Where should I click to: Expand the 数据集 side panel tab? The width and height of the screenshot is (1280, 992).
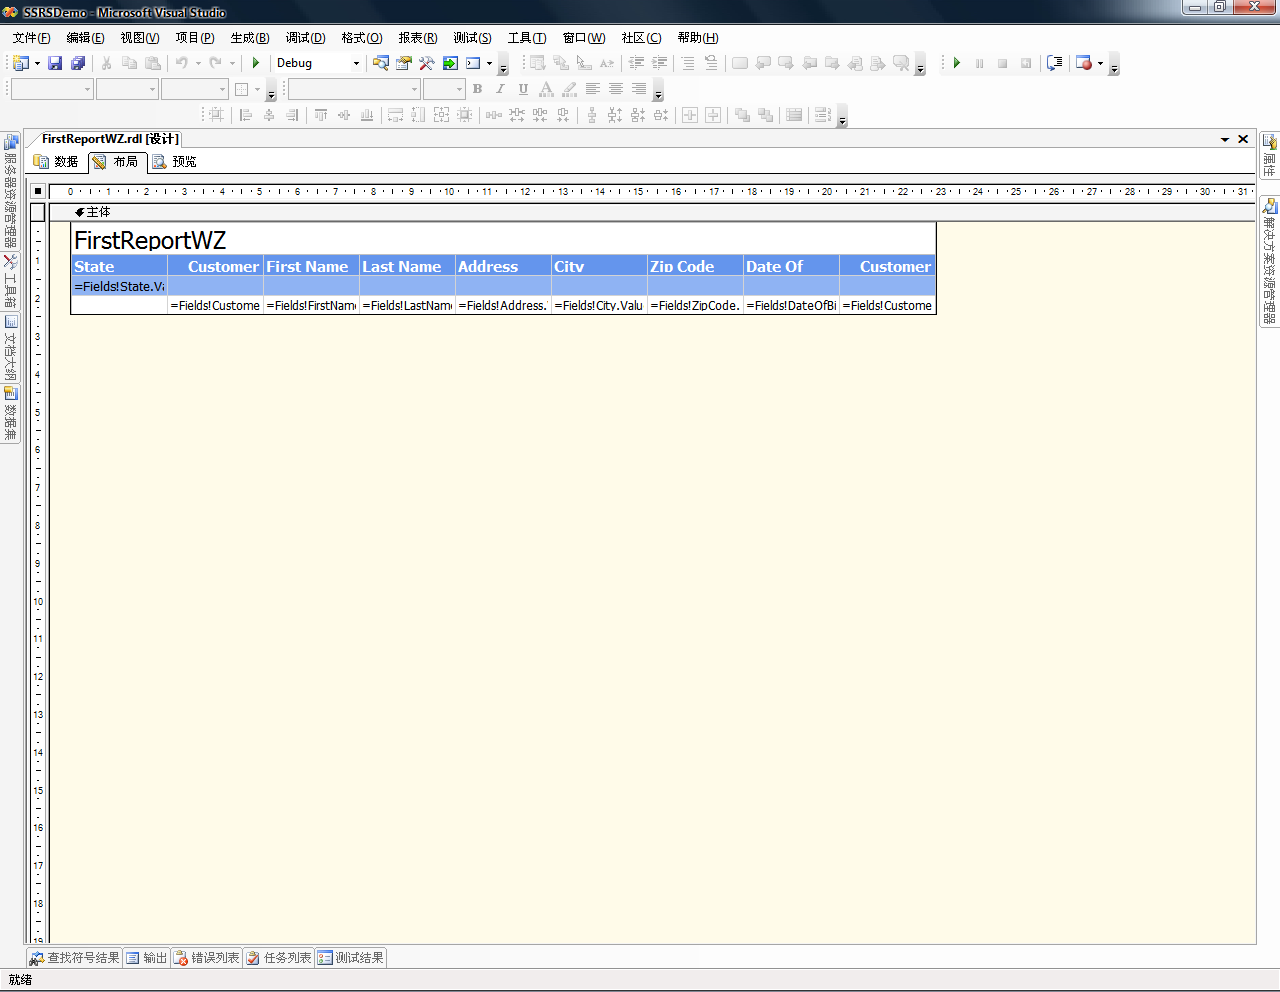point(10,414)
